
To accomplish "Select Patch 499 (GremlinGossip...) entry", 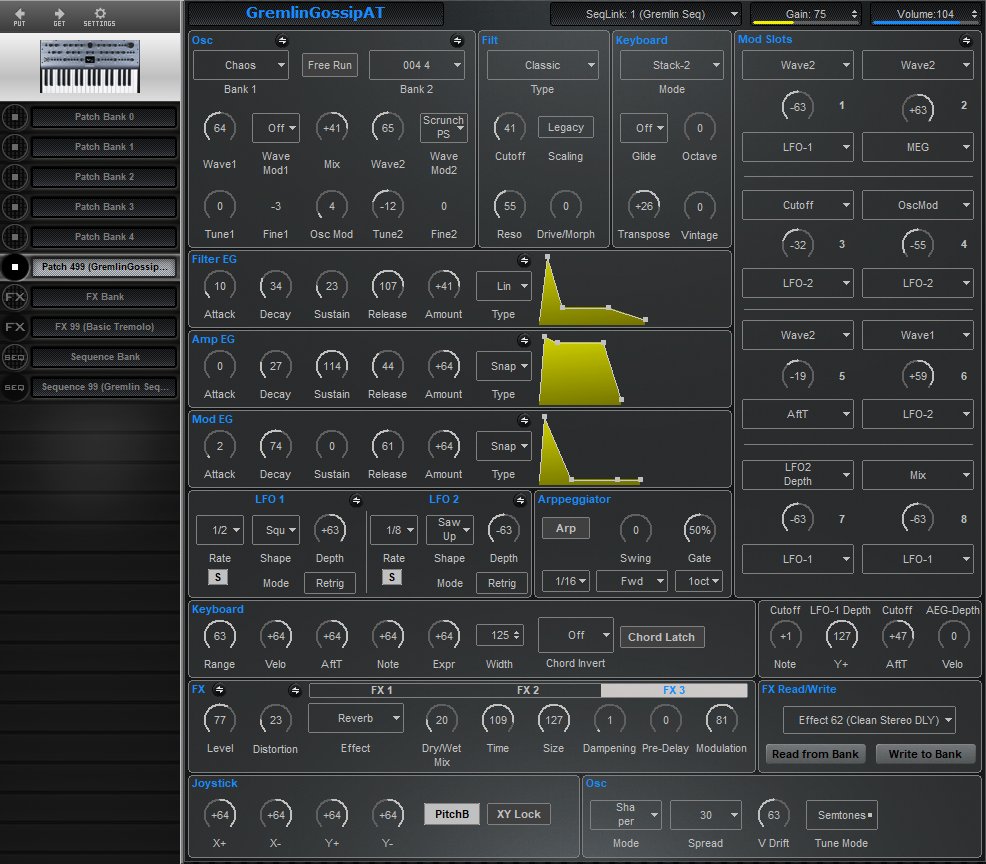I will coord(104,267).
